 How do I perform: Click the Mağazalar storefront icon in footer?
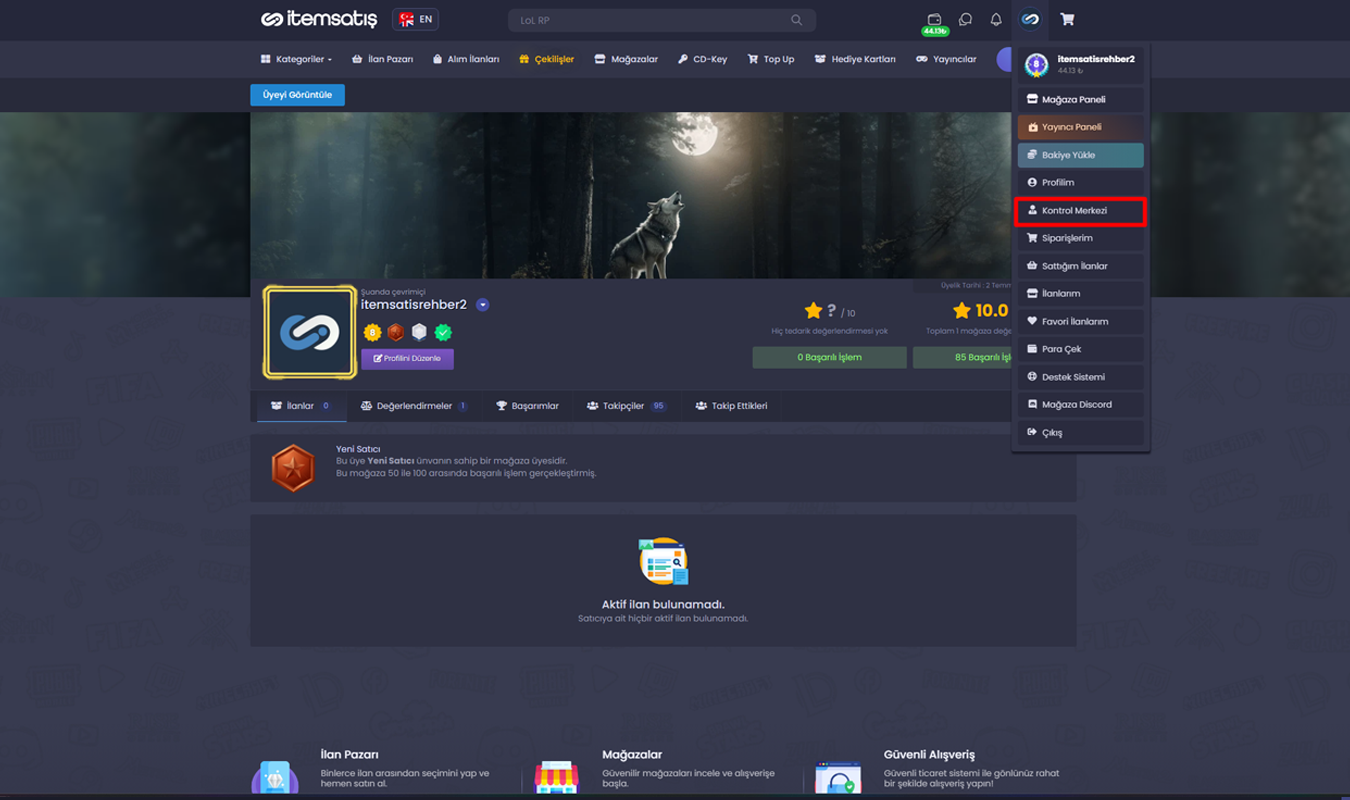[556, 777]
